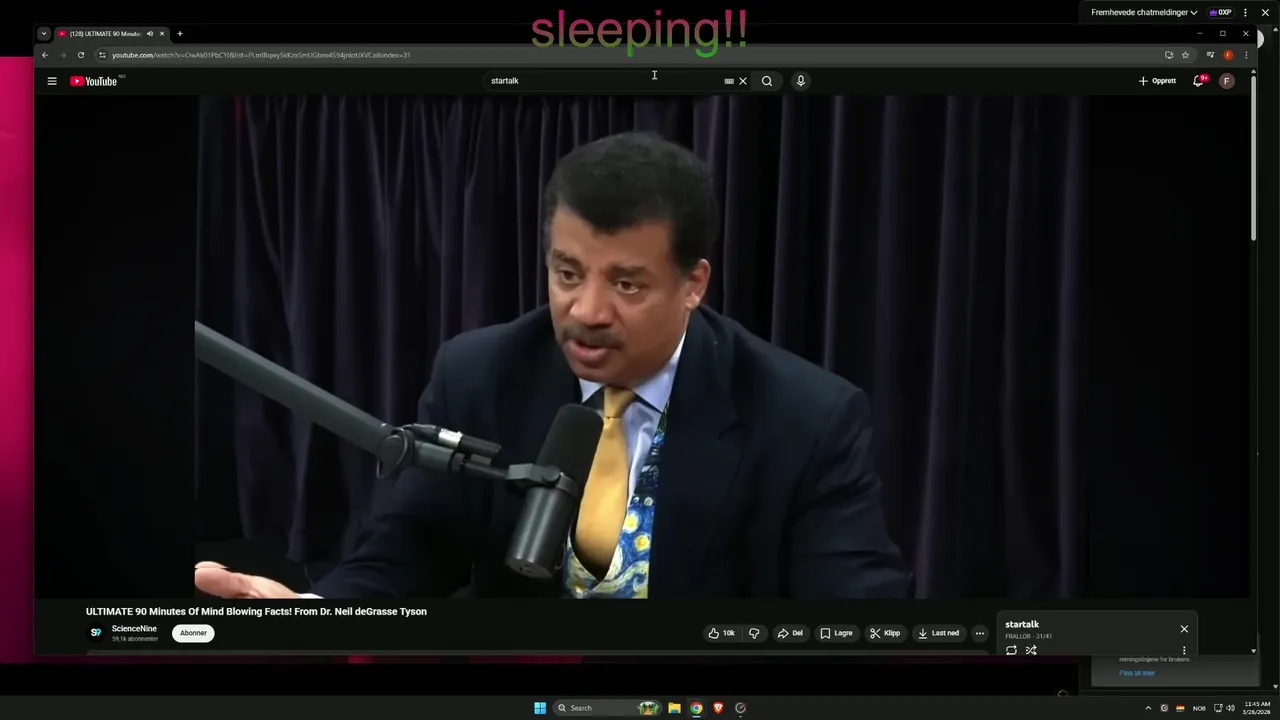1280x720 pixels.
Task: Start voice search with the microphone icon
Action: click(800, 81)
